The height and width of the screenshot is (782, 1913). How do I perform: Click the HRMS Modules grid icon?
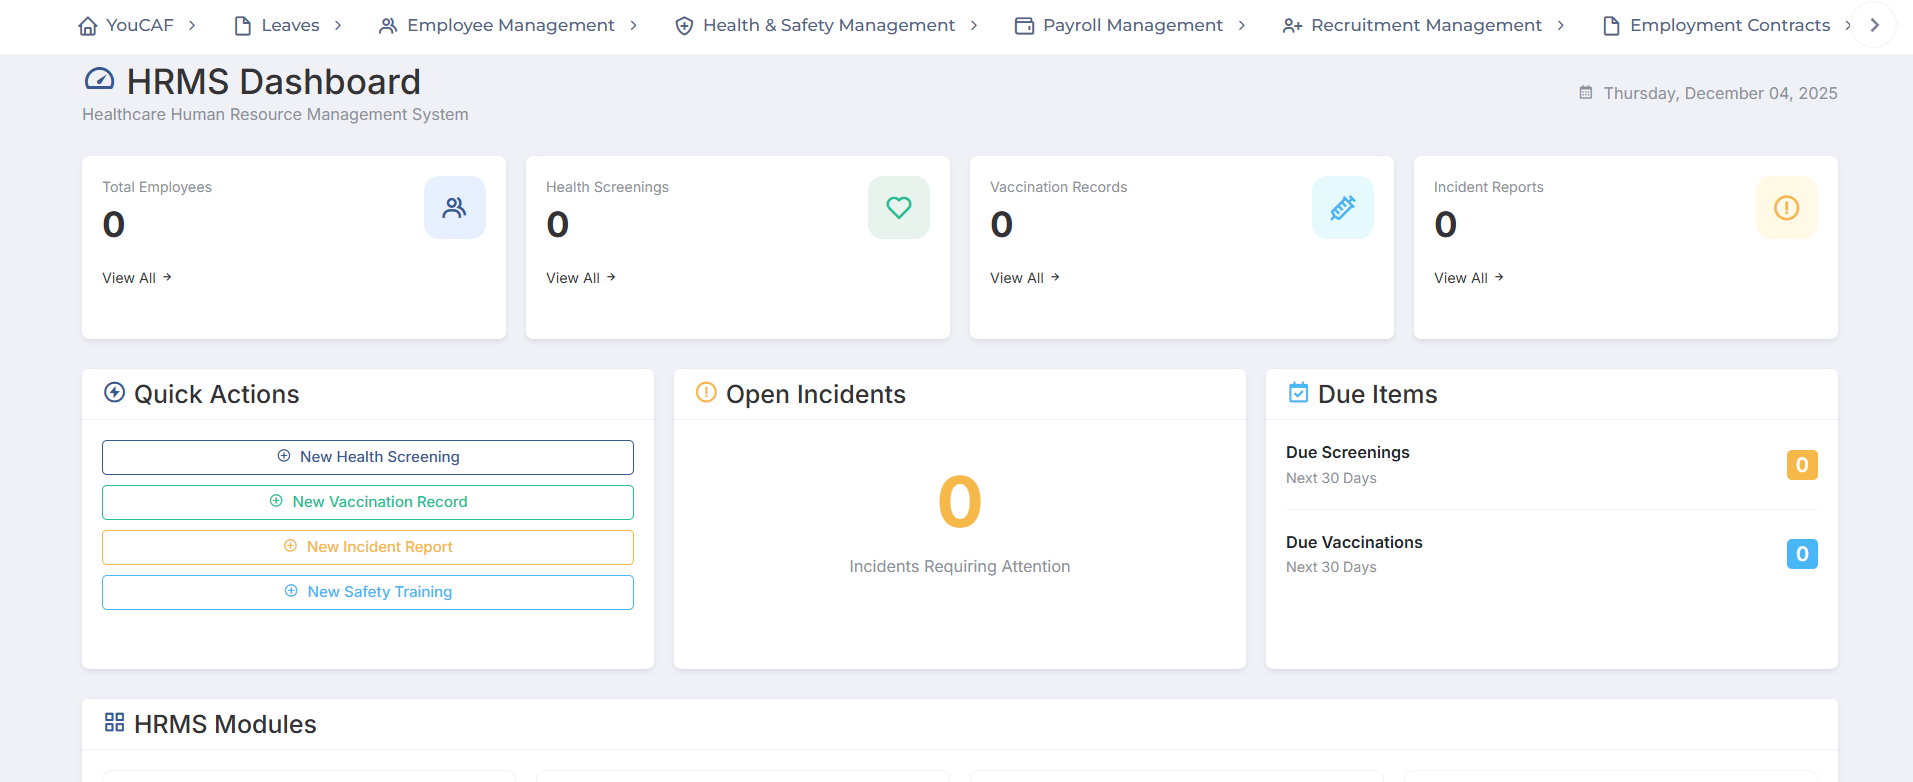(x=115, y=723)
